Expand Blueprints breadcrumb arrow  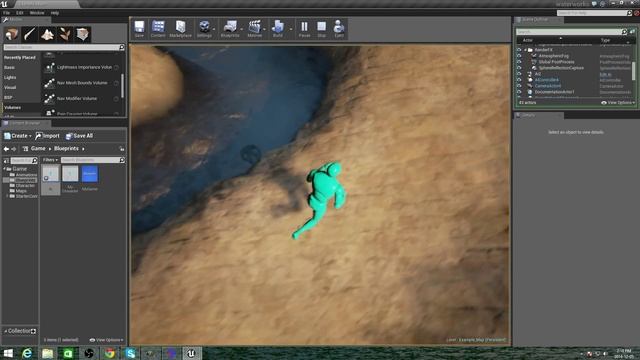coord(83,149)
